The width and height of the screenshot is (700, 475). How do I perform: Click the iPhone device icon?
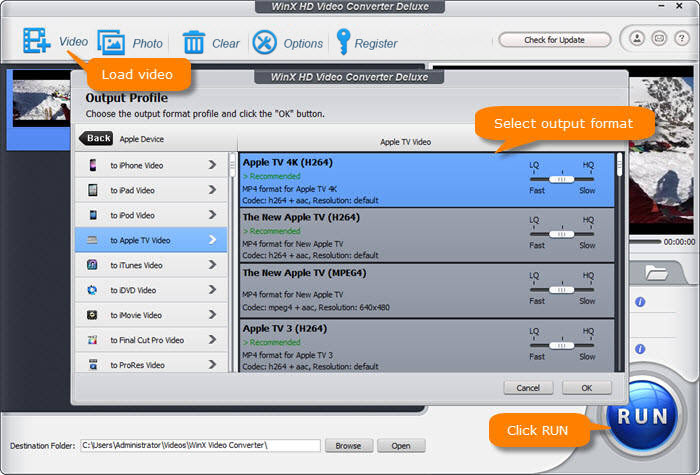(92, 165)
